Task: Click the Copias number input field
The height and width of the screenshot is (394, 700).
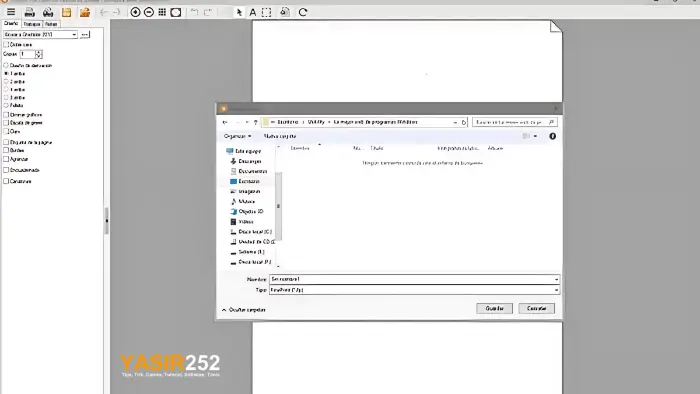Action: pos(27,54)
